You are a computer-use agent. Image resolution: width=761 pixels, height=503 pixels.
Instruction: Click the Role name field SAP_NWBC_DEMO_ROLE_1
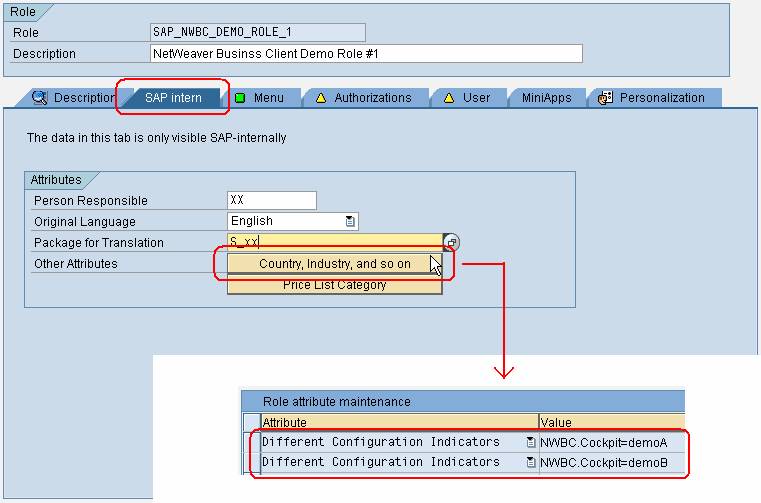tap(258, 33)
